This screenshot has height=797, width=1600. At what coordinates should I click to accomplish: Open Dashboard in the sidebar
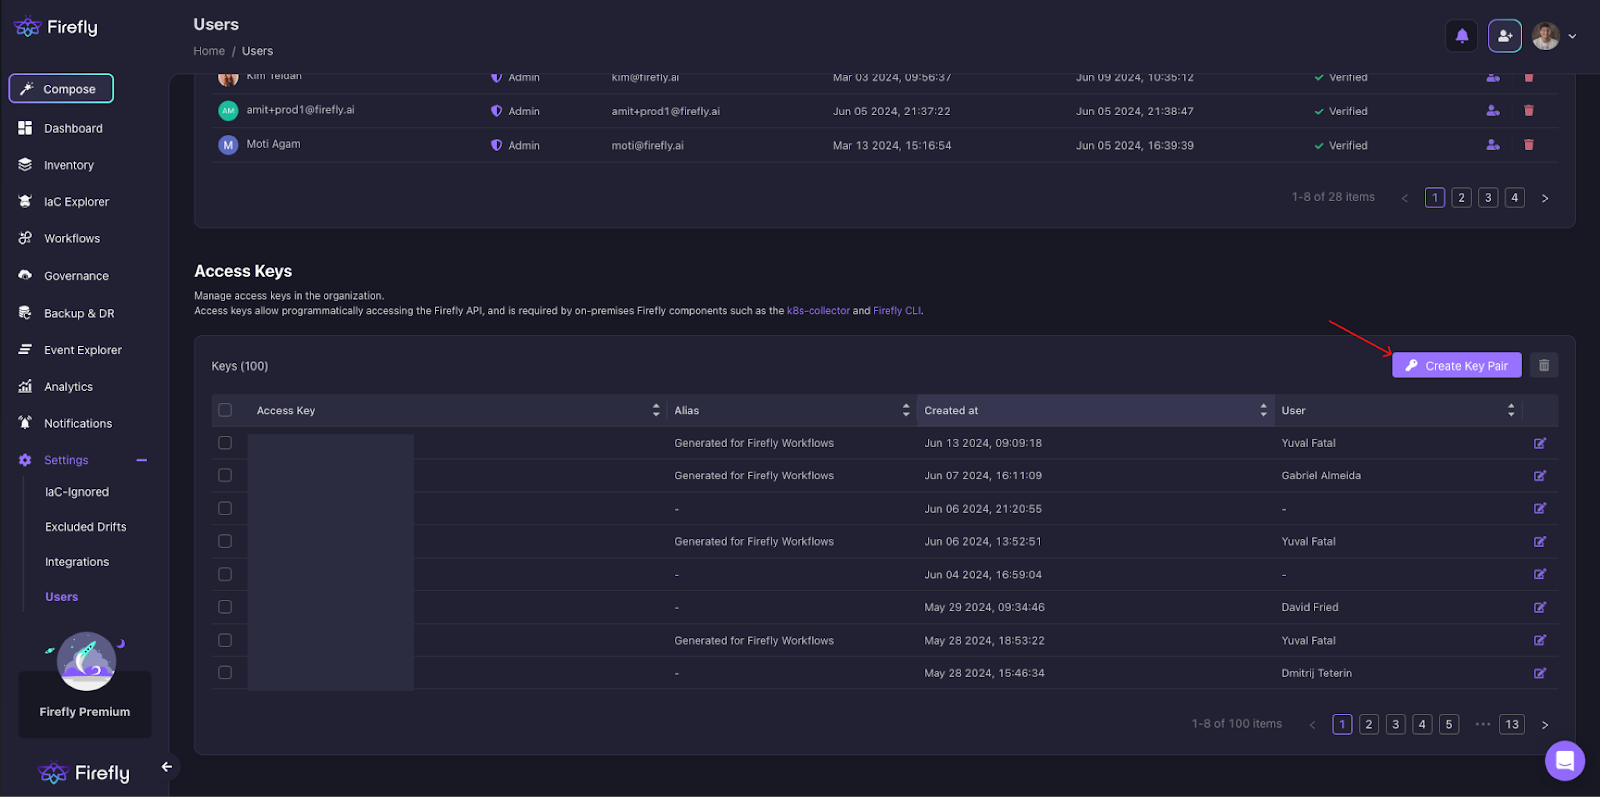coord(73,128)
